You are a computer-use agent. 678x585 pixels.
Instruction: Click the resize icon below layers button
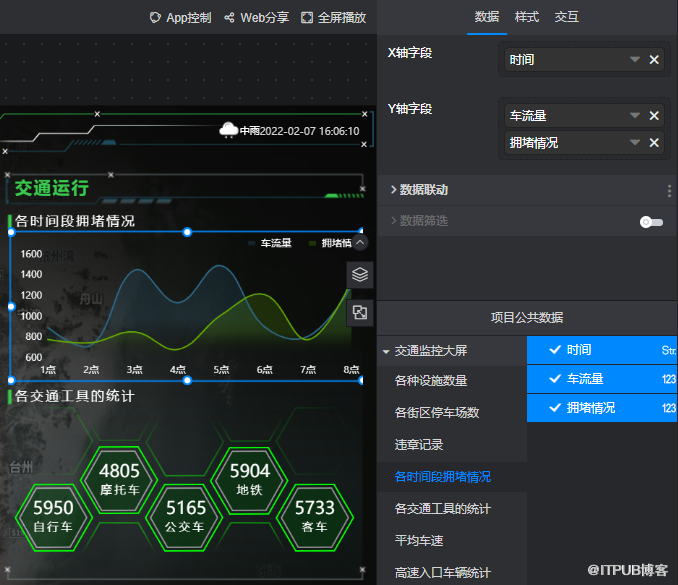(360, 313)
